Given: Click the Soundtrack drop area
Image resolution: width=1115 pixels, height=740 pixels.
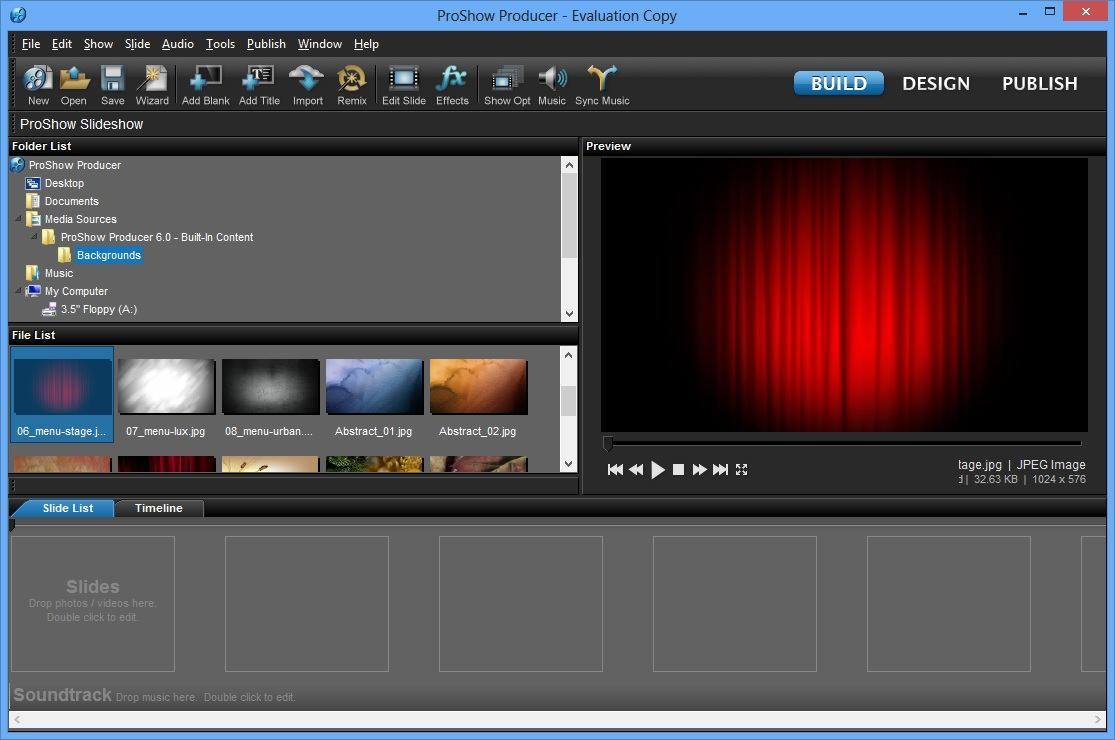Looking at the screenshot, I should tap(558, 695).
